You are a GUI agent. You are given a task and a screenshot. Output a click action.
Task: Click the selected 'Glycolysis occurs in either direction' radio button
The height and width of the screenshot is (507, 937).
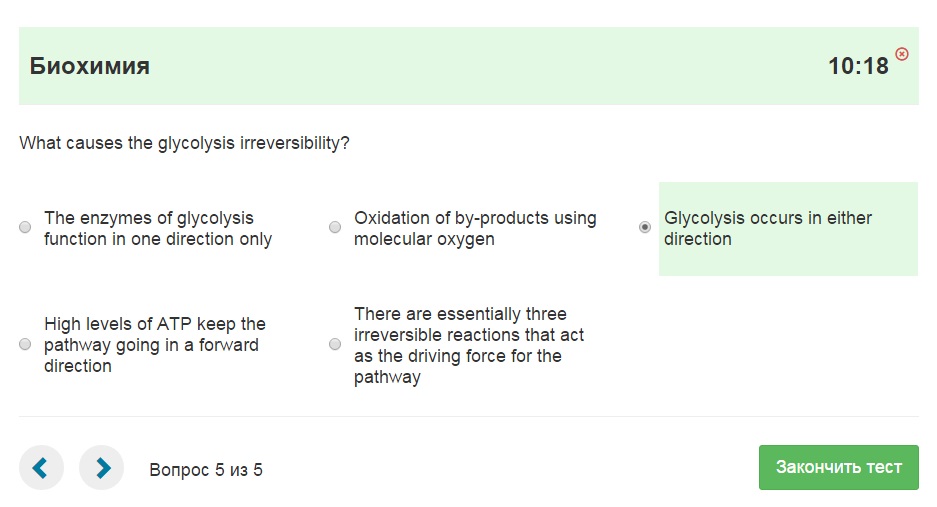(645, 228)
